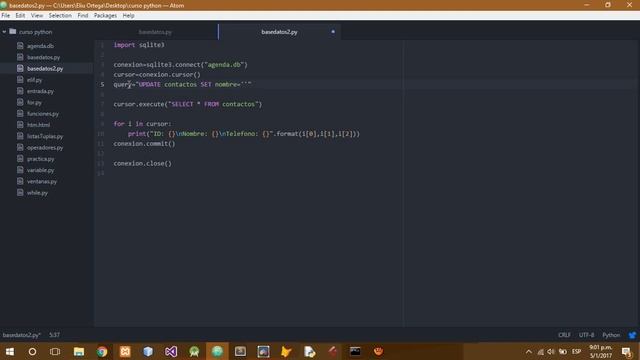Open File Explorer from taskbar
The image size is (640, 360).
click(79, 351)
